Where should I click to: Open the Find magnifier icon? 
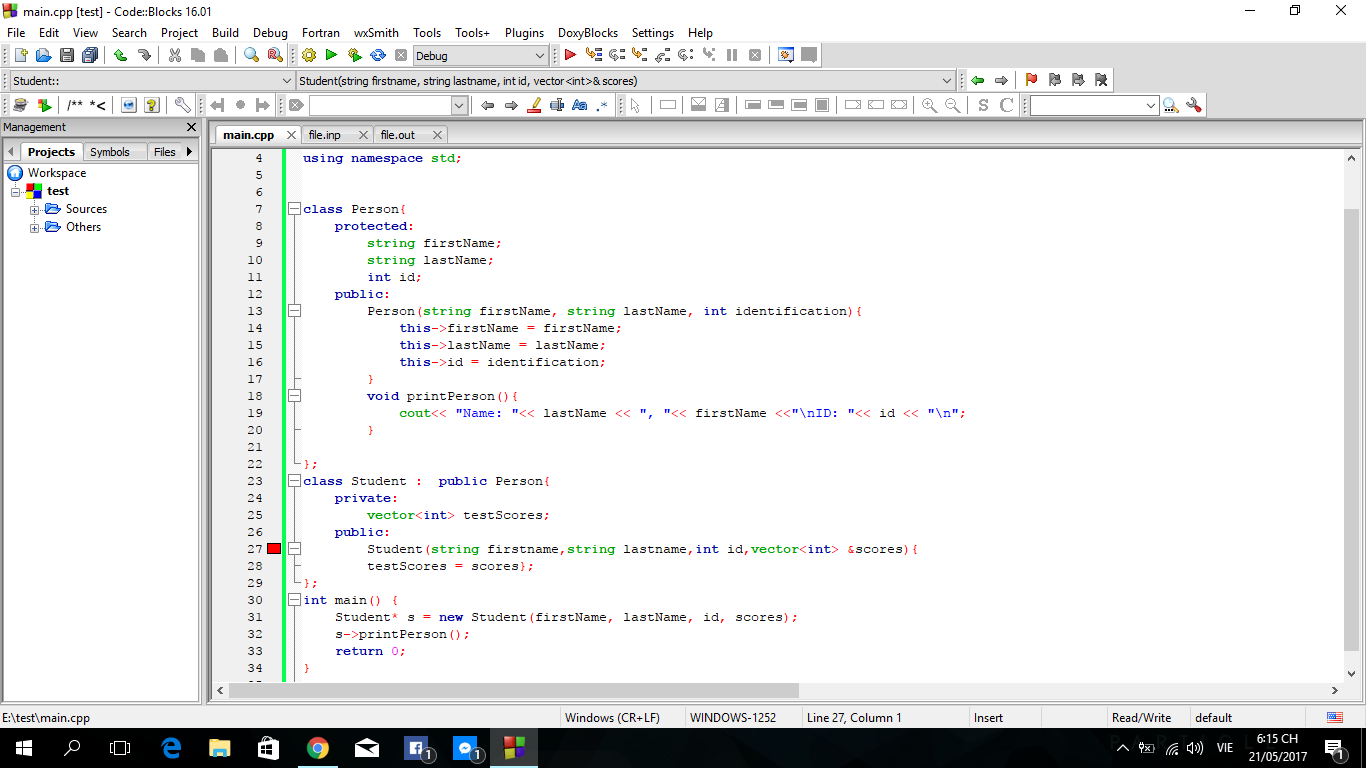[x=251, y=56]
